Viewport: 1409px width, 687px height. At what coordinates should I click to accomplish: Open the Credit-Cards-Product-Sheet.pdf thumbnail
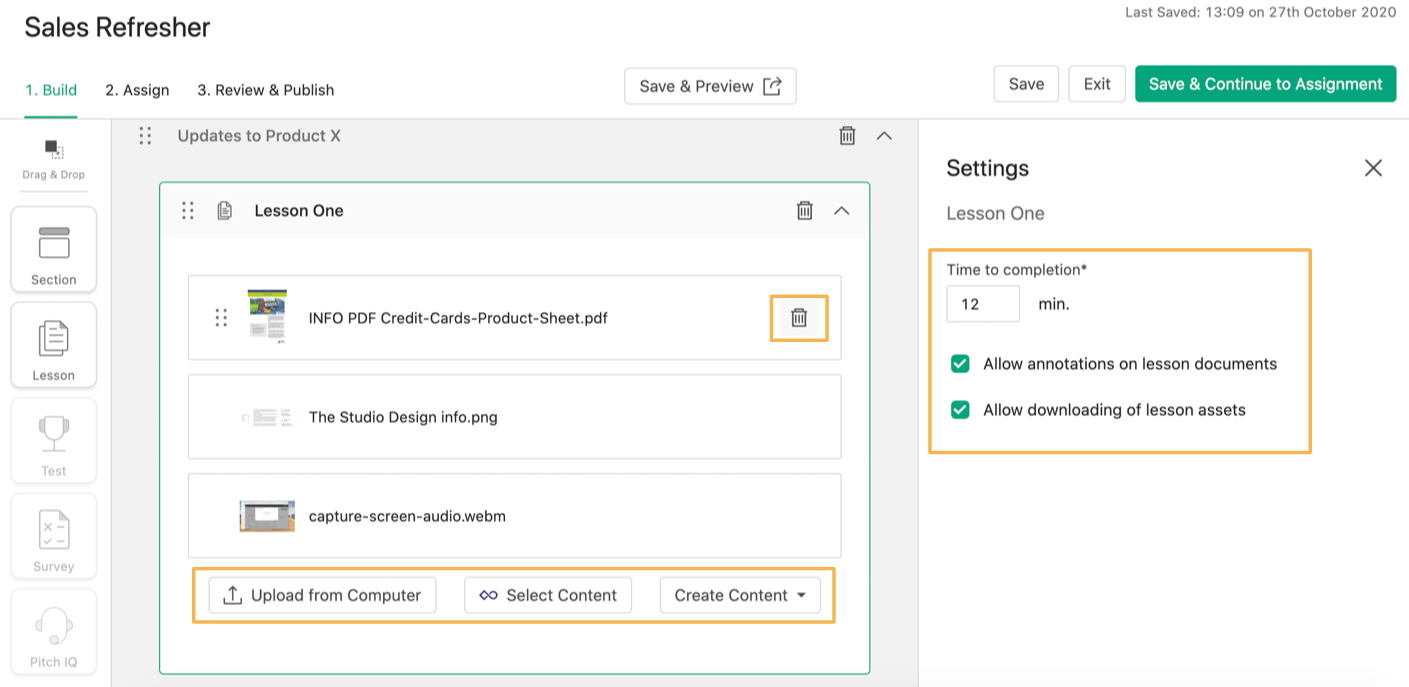pos(267,317)
